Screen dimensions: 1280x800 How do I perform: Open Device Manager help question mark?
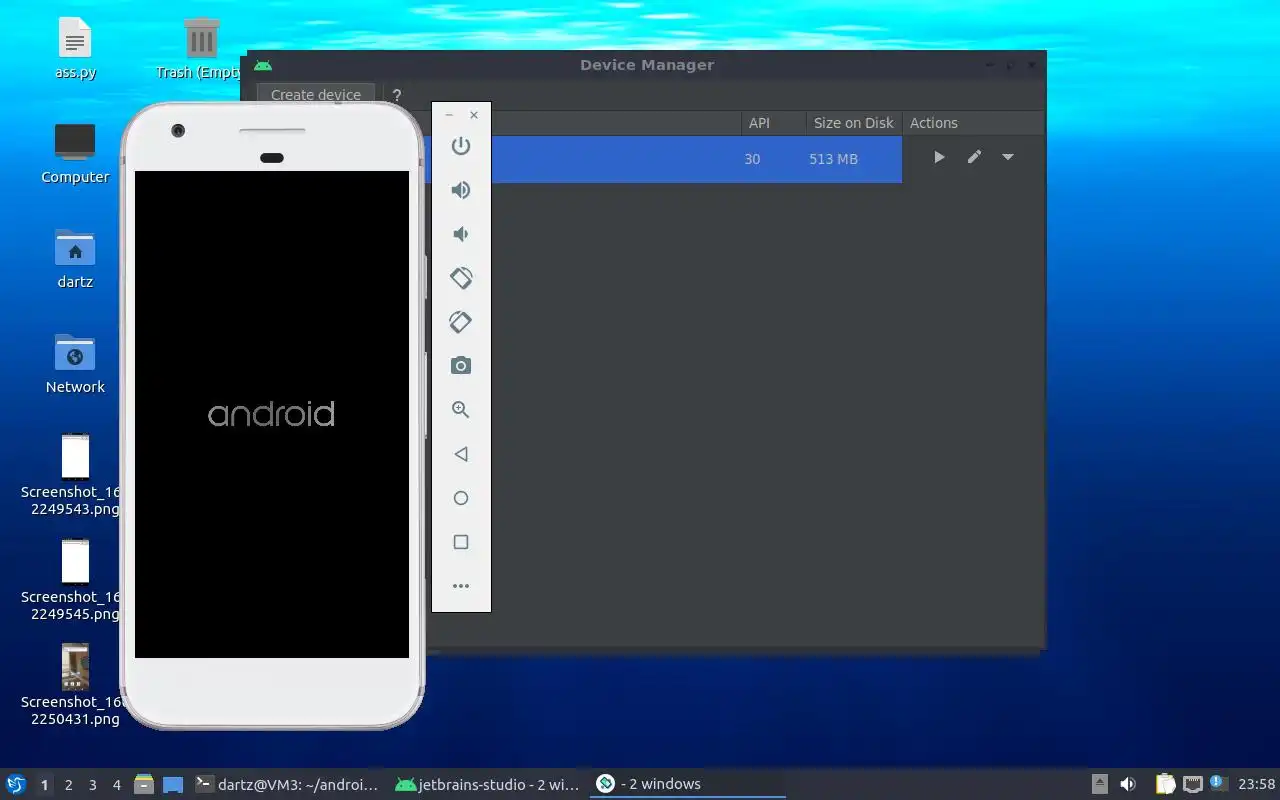[397, 95]
